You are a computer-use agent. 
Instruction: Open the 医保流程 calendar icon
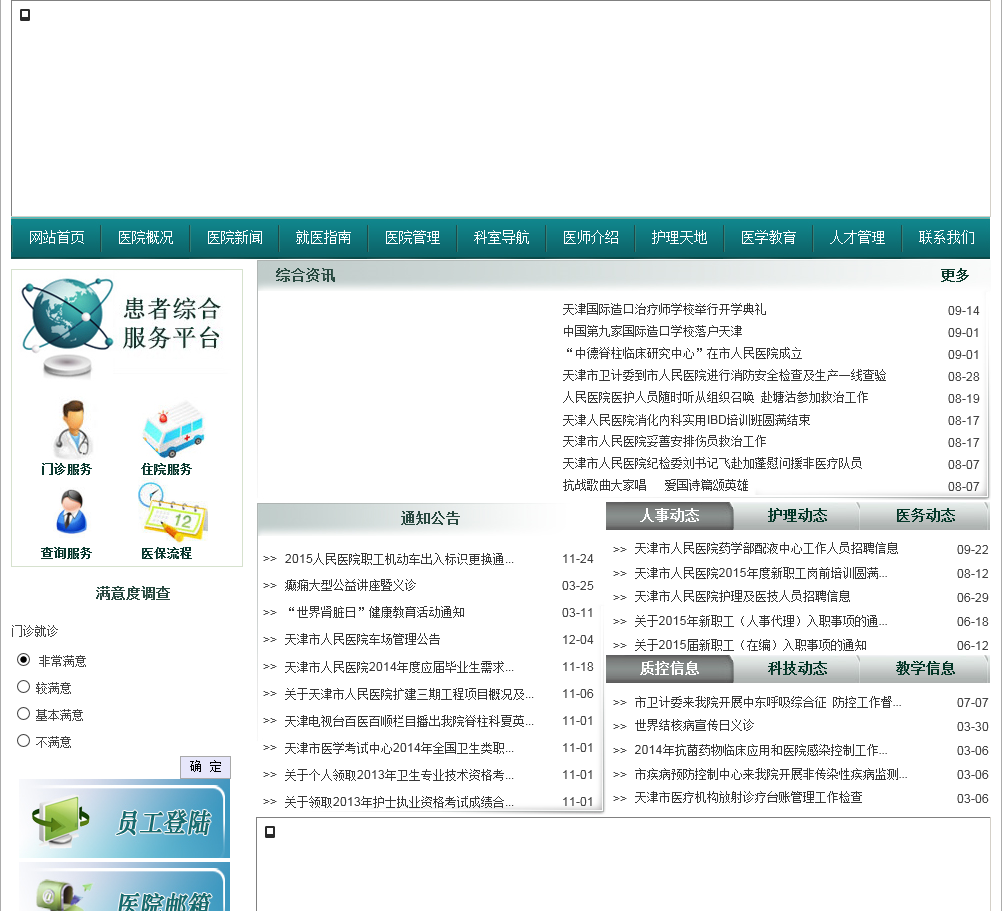(x=173, y=511)
